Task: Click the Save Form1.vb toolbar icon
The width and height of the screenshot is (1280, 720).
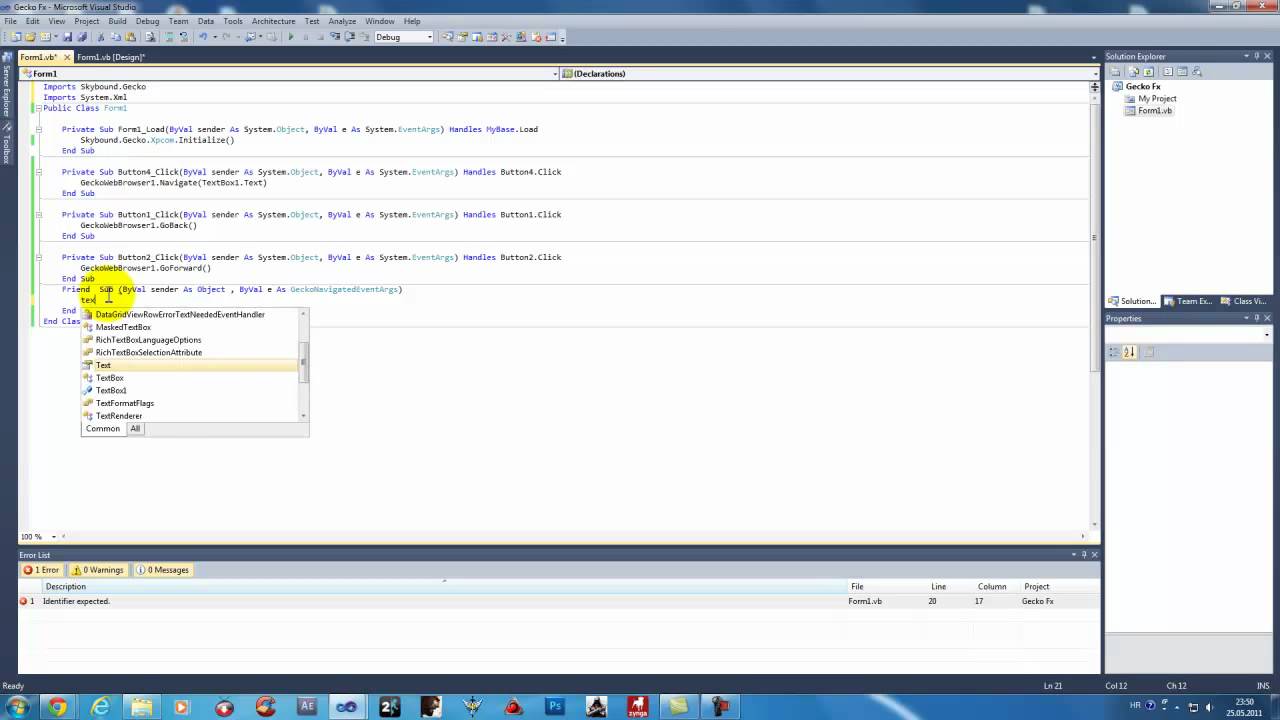Action: (67, 37)
